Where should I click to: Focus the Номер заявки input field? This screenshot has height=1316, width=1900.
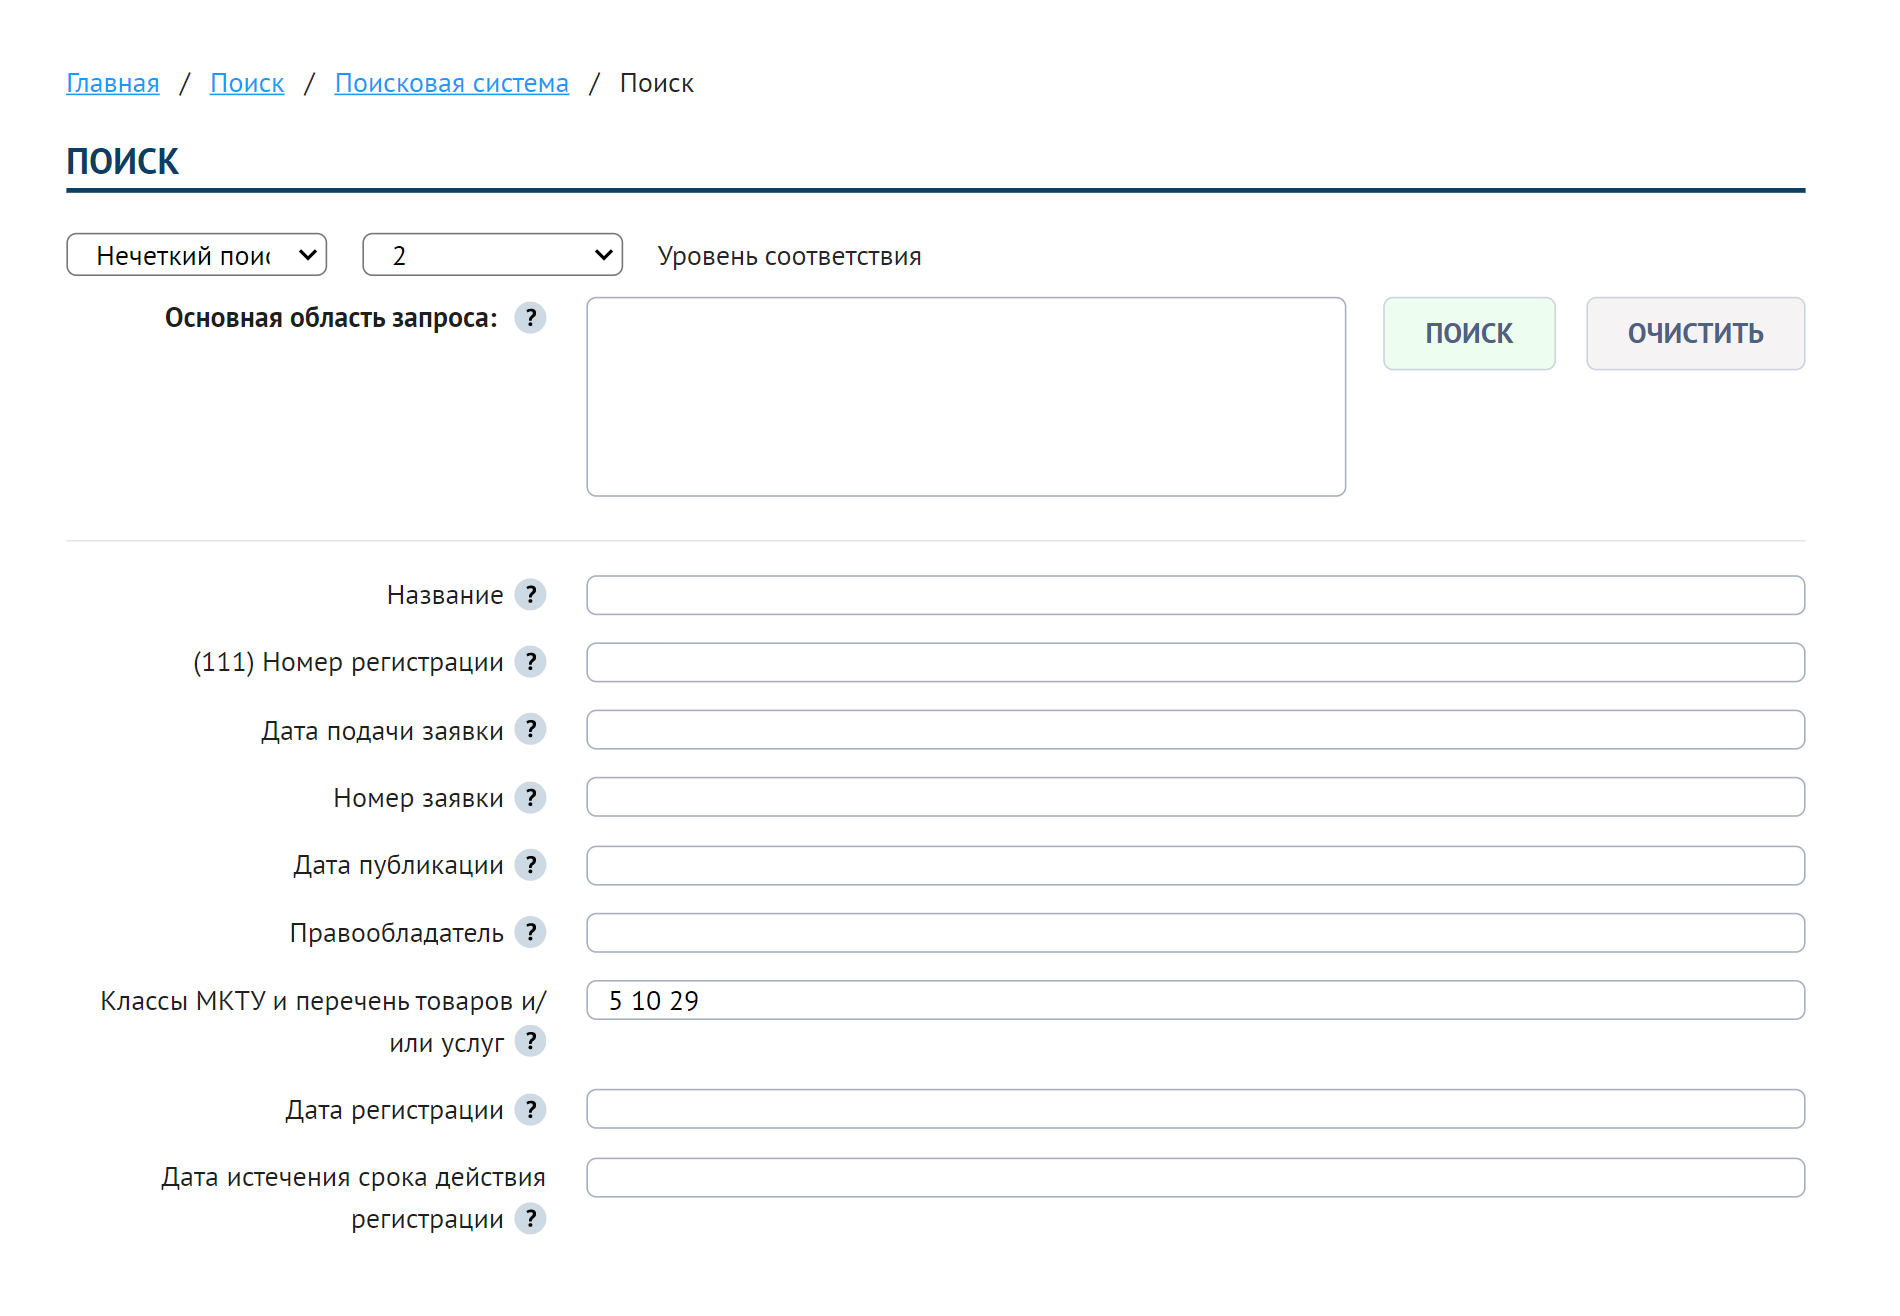(x=1195, y=797)
